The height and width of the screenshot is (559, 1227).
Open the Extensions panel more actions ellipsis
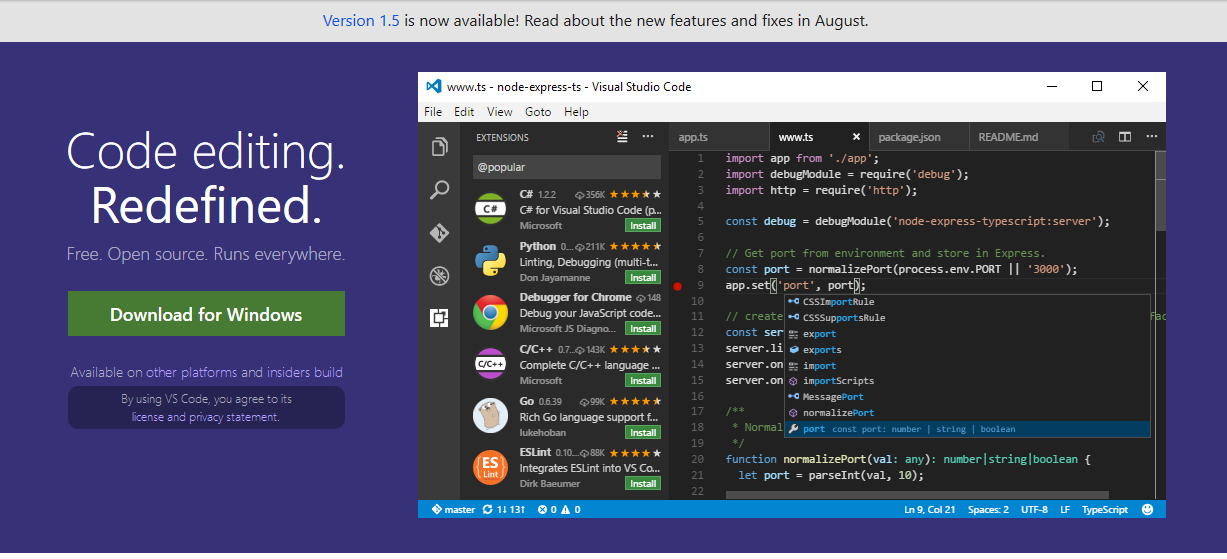pos(648,137)
